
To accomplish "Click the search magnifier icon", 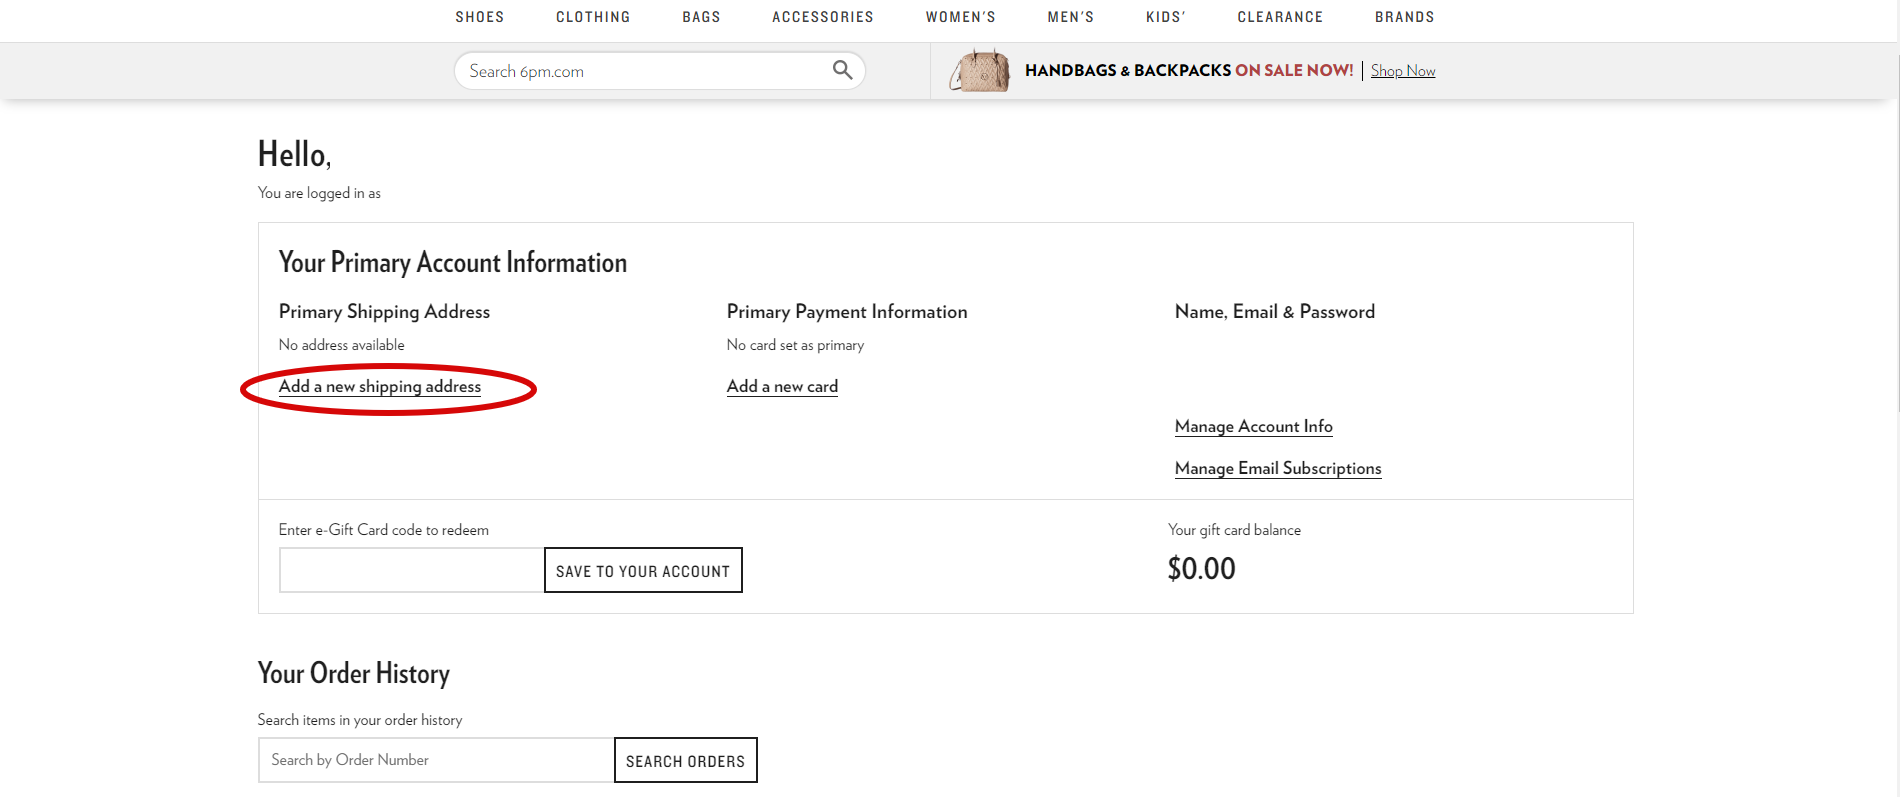I will click(842, 70).
